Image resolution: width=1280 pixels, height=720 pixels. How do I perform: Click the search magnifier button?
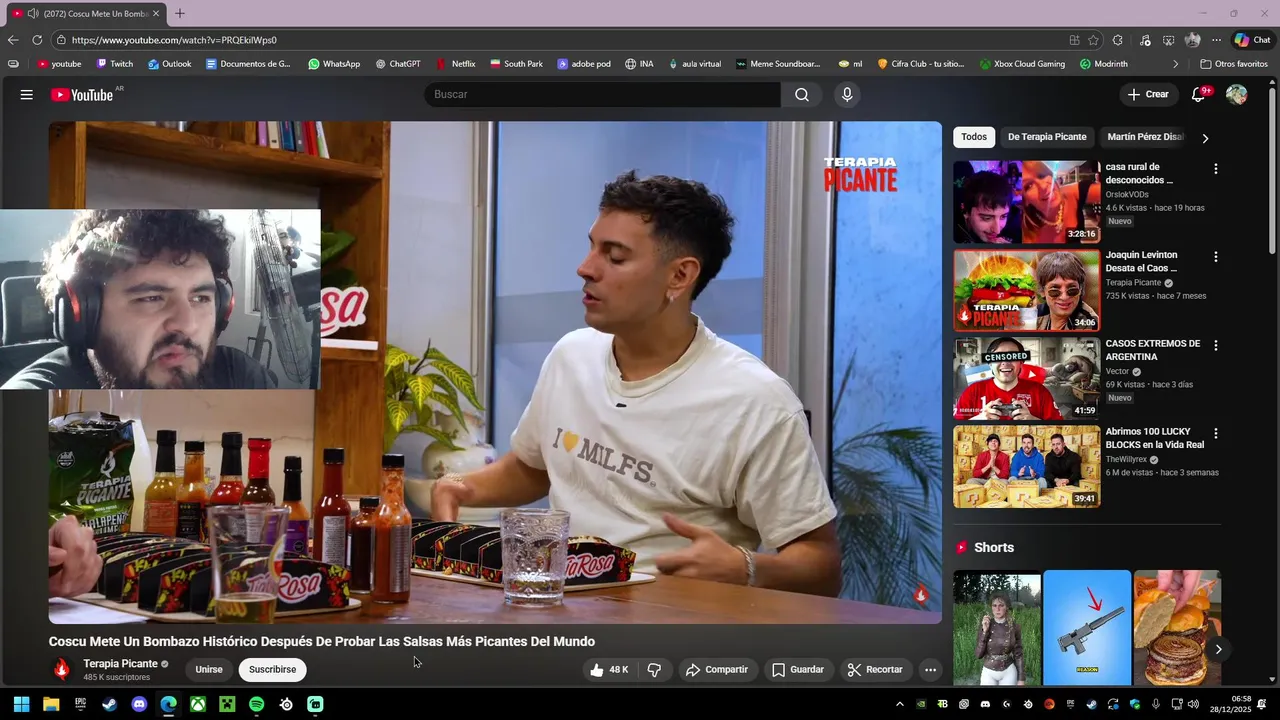[802, 94]
